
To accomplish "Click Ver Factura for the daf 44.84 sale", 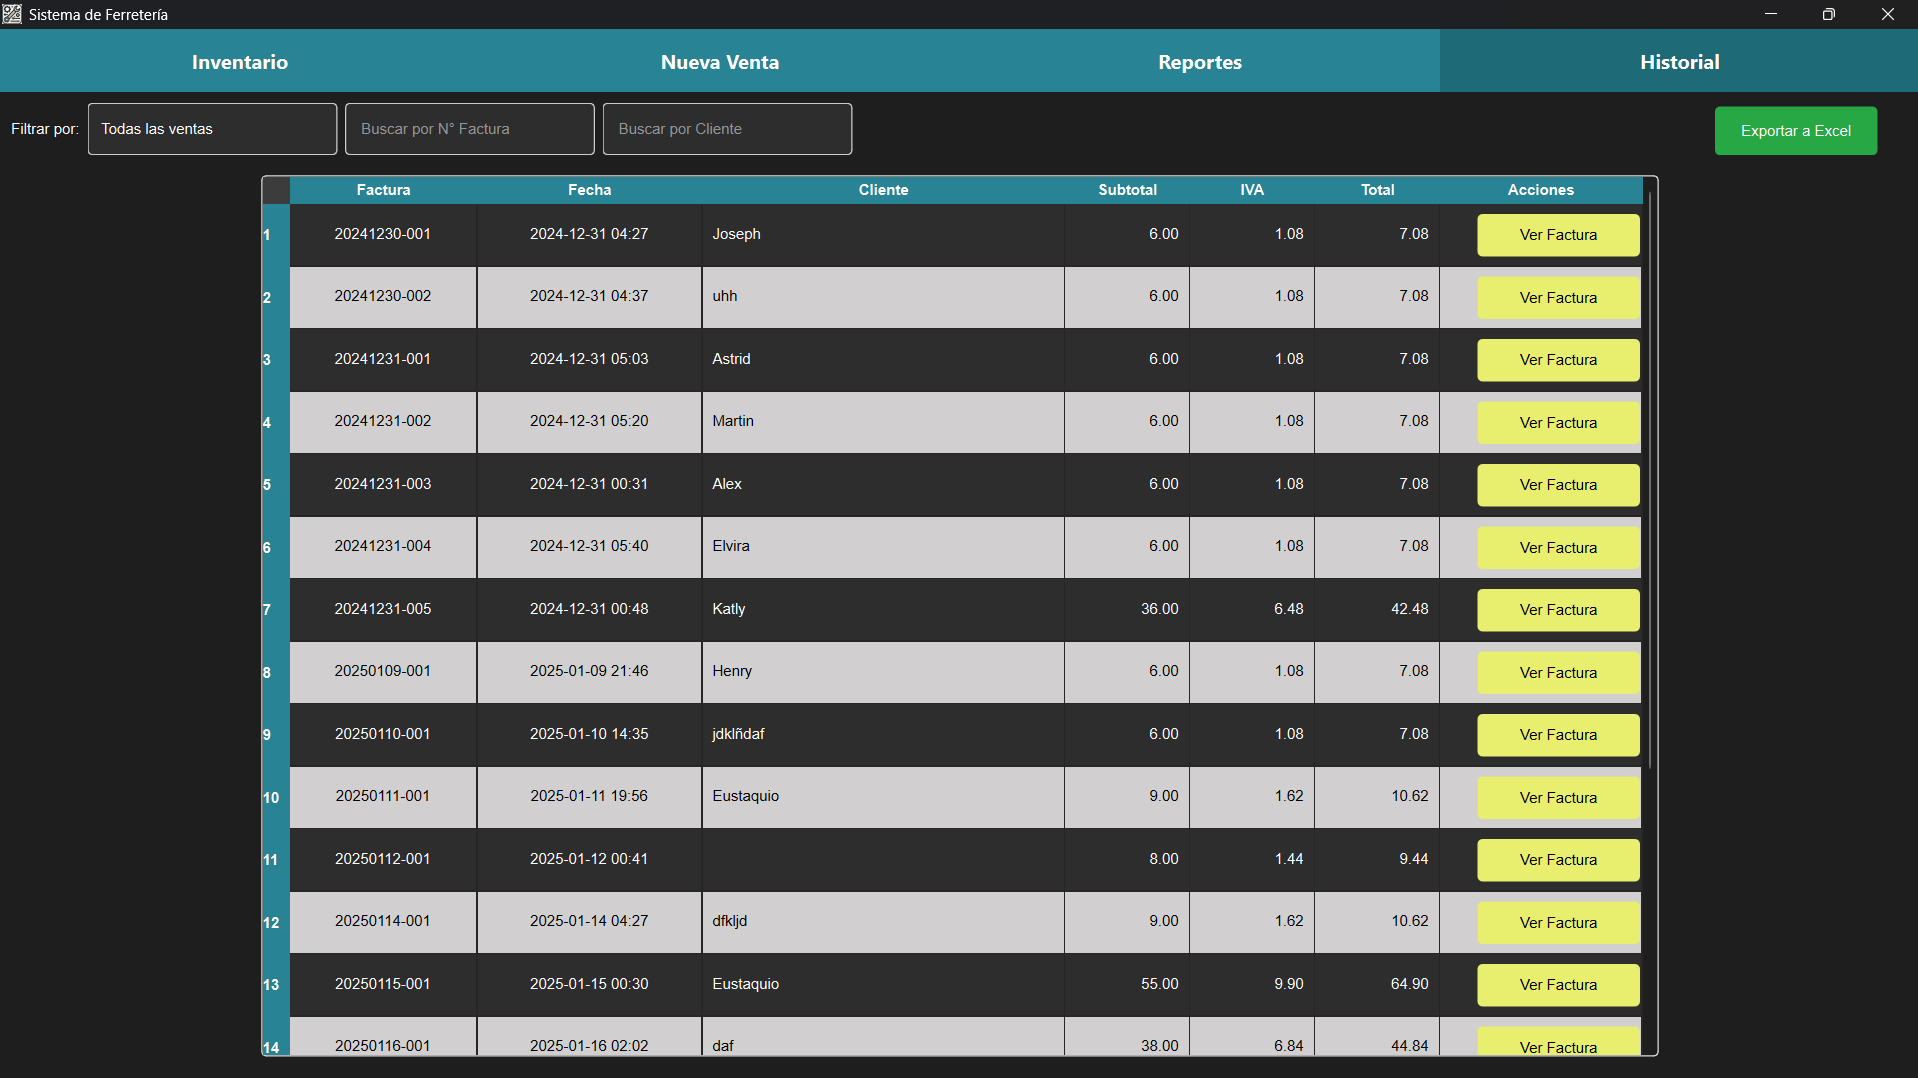I will tap(1557, 1046).
